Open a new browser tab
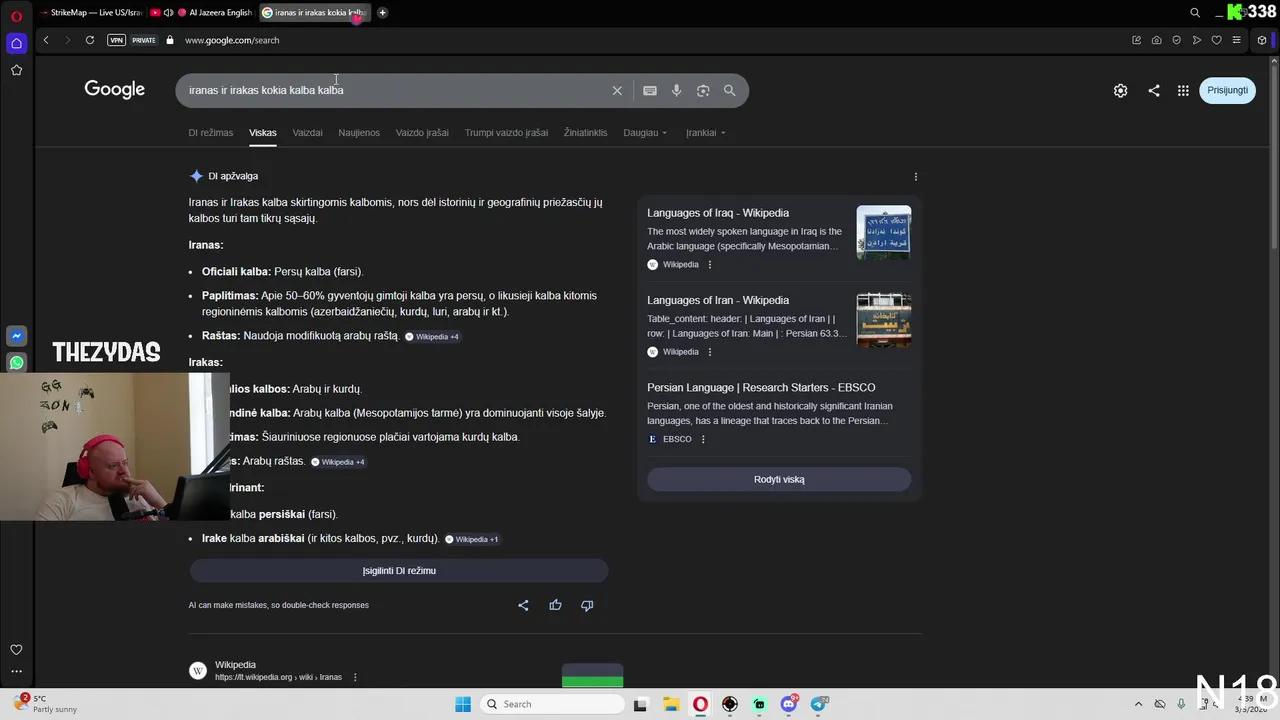The height and width of the screenshot is (720, 1280). tap(382, 13)
